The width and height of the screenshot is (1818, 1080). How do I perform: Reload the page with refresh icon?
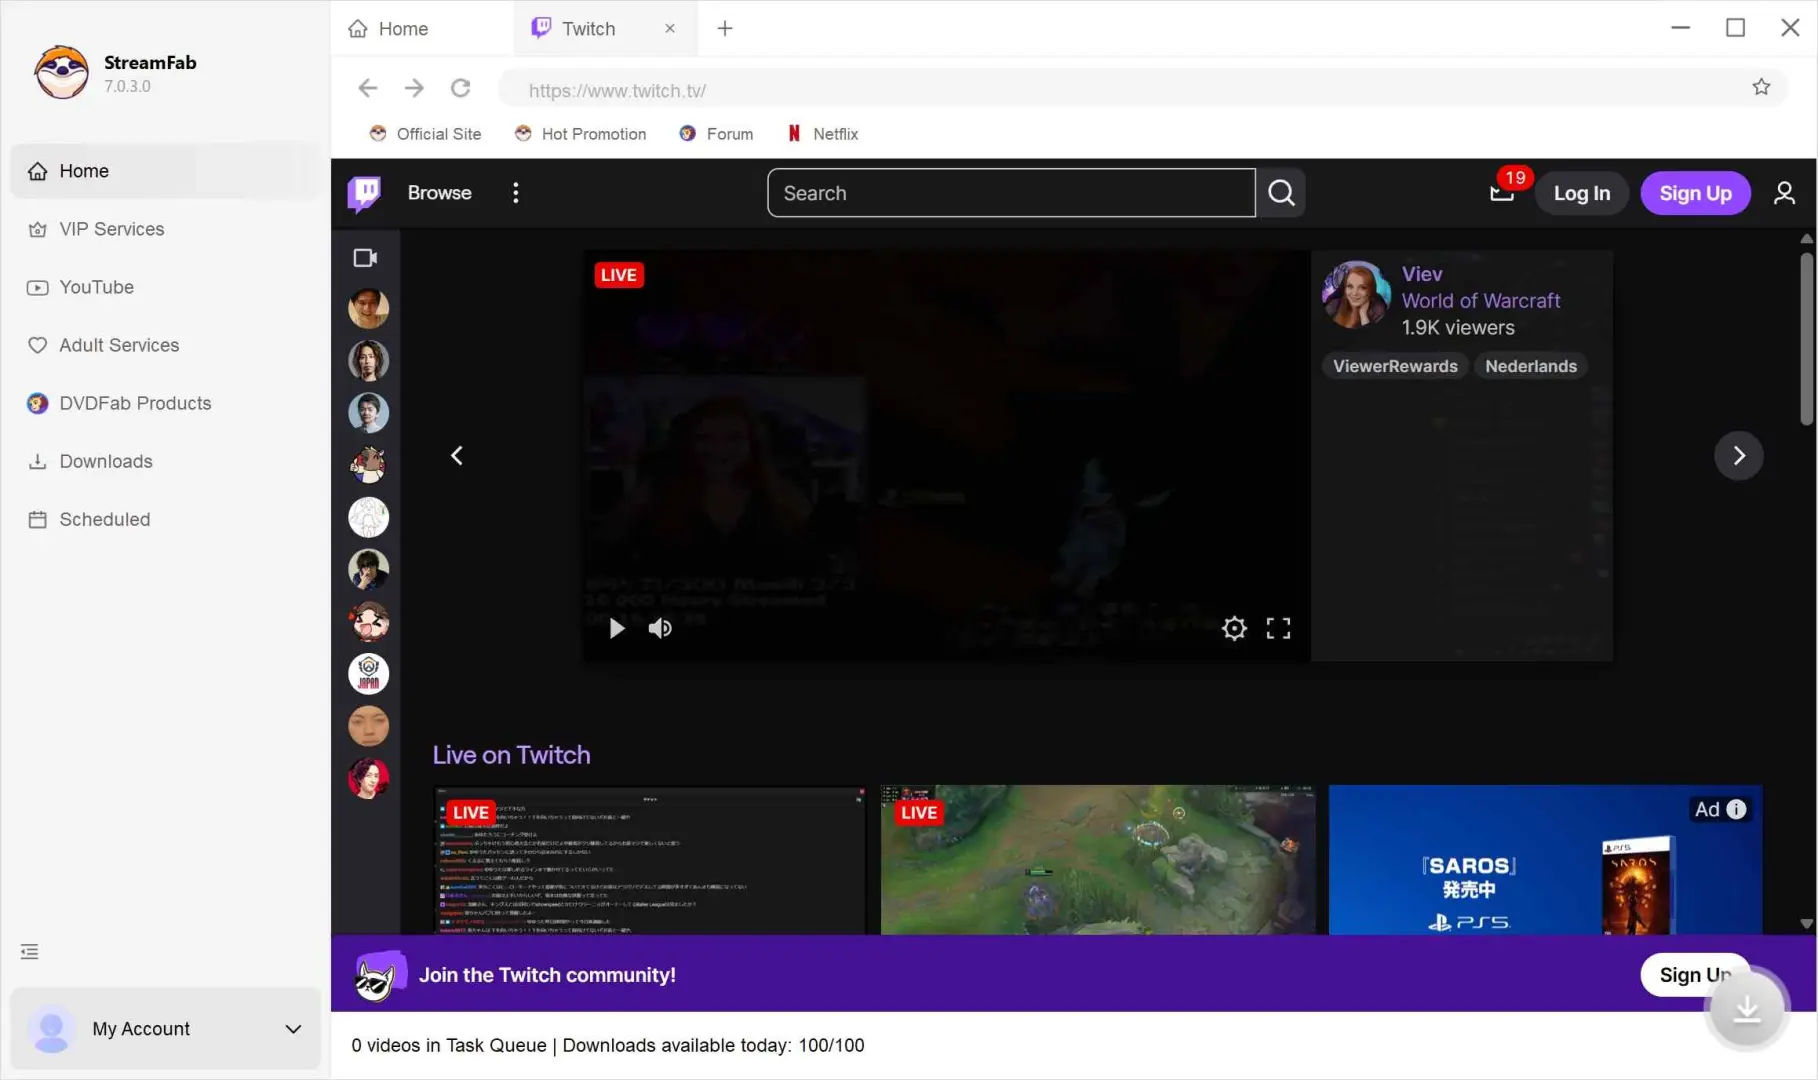coord(460,88)
